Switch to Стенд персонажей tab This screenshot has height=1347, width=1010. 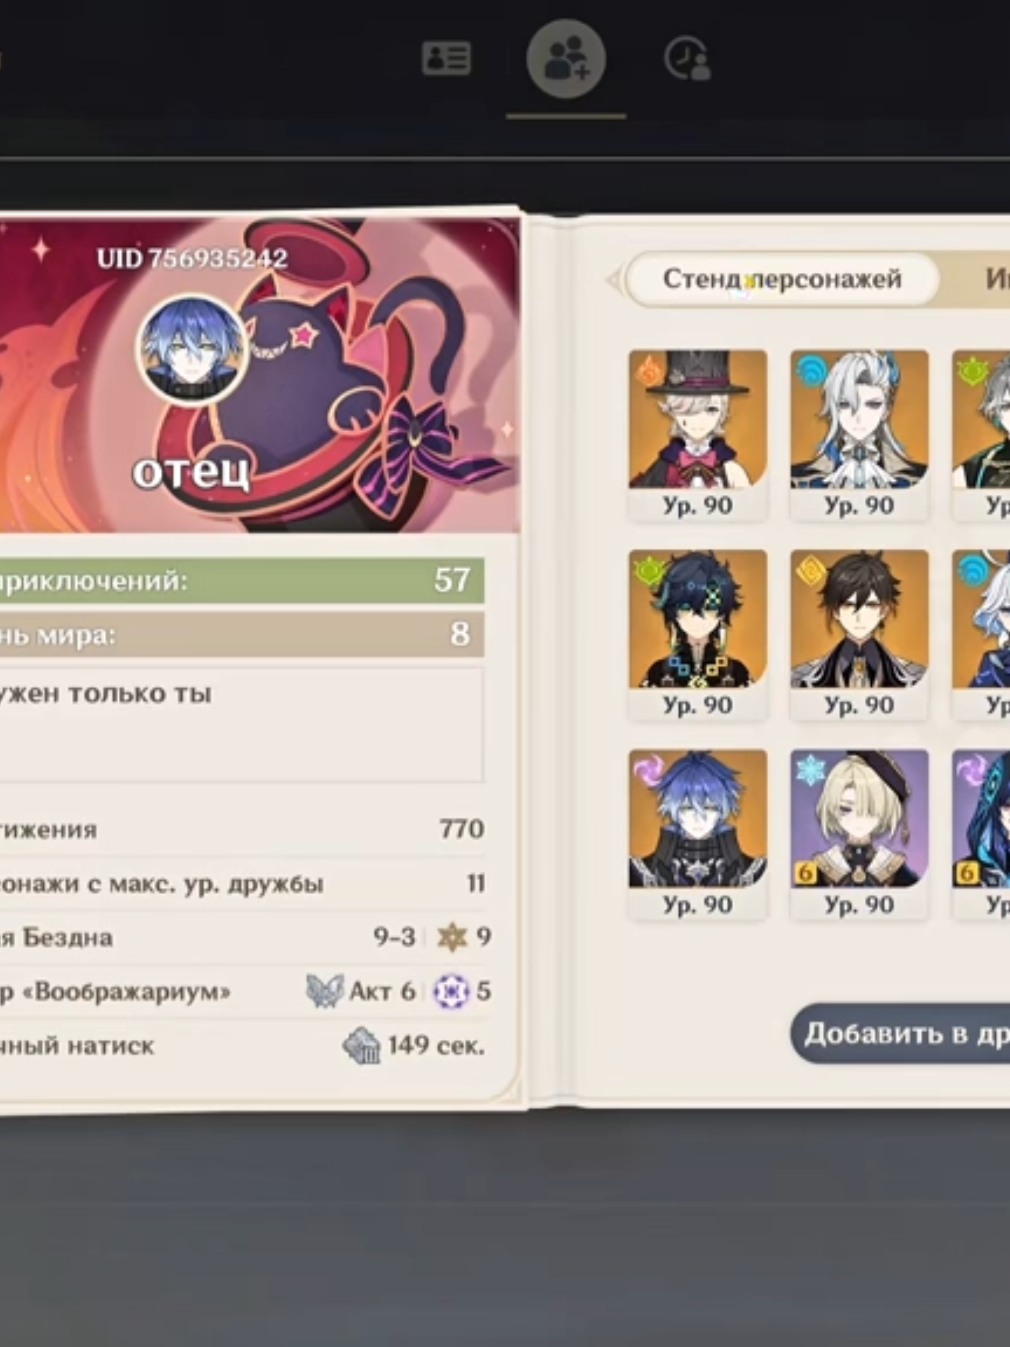click(x=782, y=279)
